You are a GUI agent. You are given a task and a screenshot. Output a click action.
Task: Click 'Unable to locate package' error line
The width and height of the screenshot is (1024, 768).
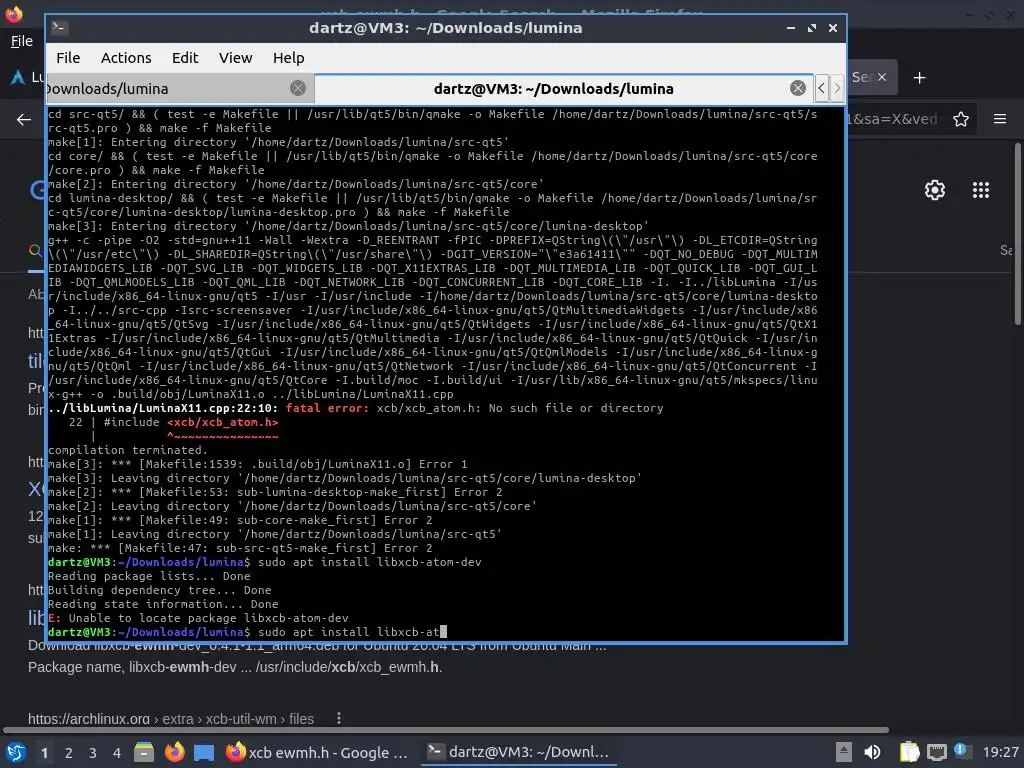click(199, 618)
